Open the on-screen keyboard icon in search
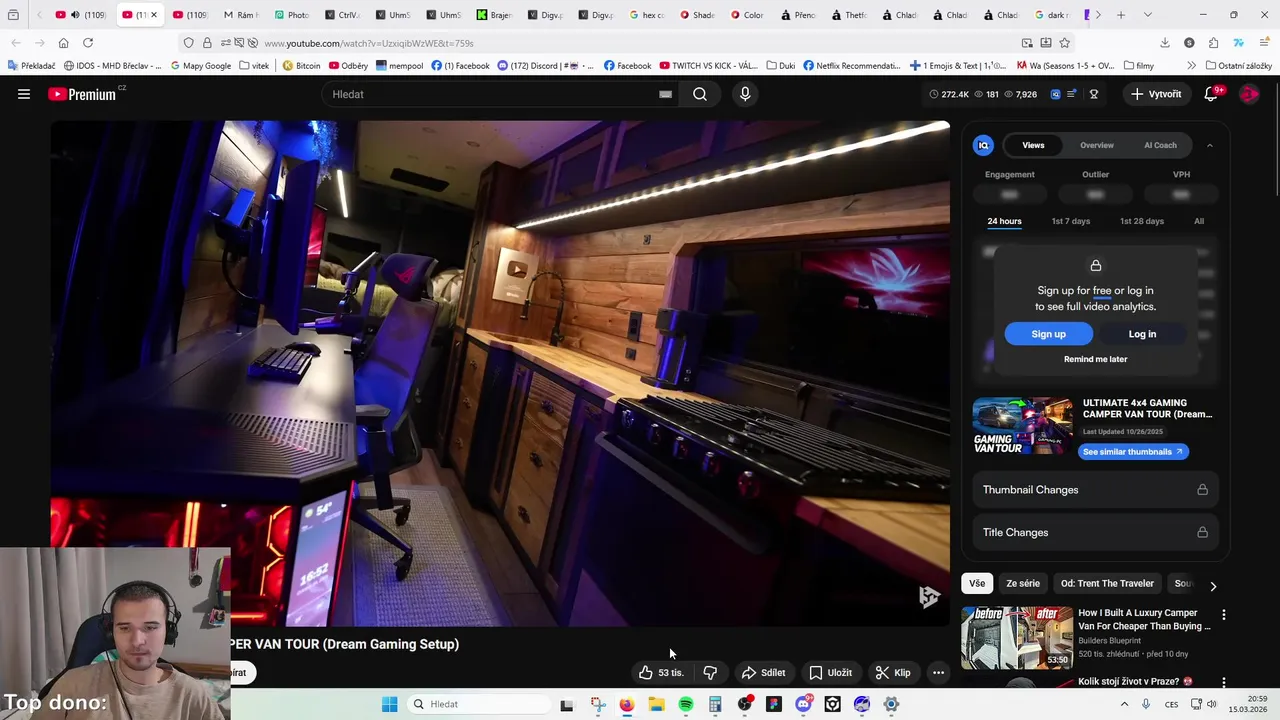The image size is (1280, 720). [x=665, y=94]
